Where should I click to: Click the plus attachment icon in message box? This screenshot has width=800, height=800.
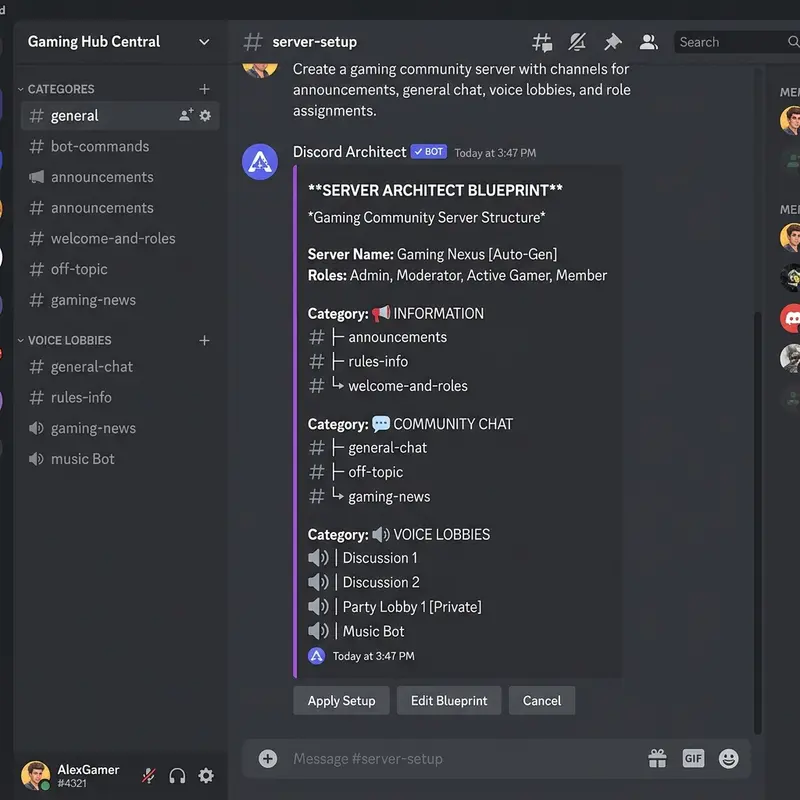[267, 759]
